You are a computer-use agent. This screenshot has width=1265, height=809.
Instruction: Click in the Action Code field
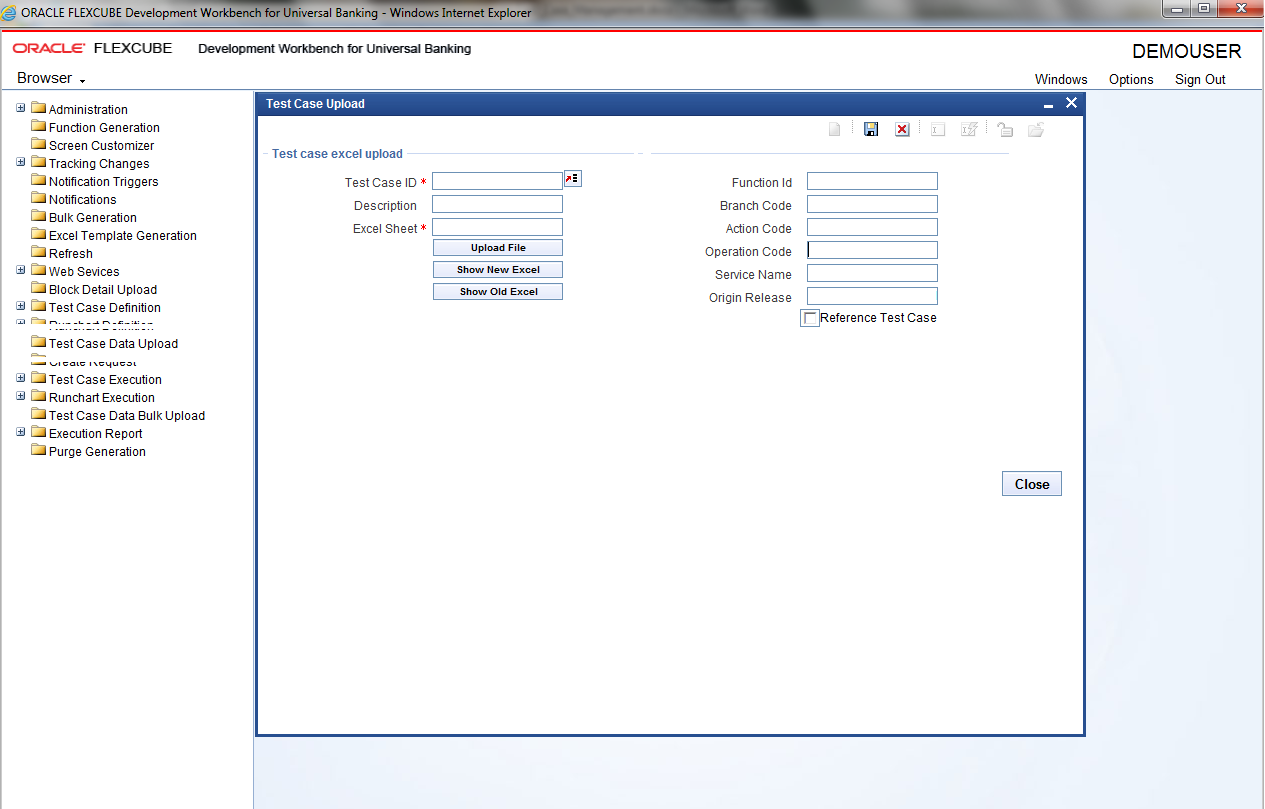pos(872,227)
